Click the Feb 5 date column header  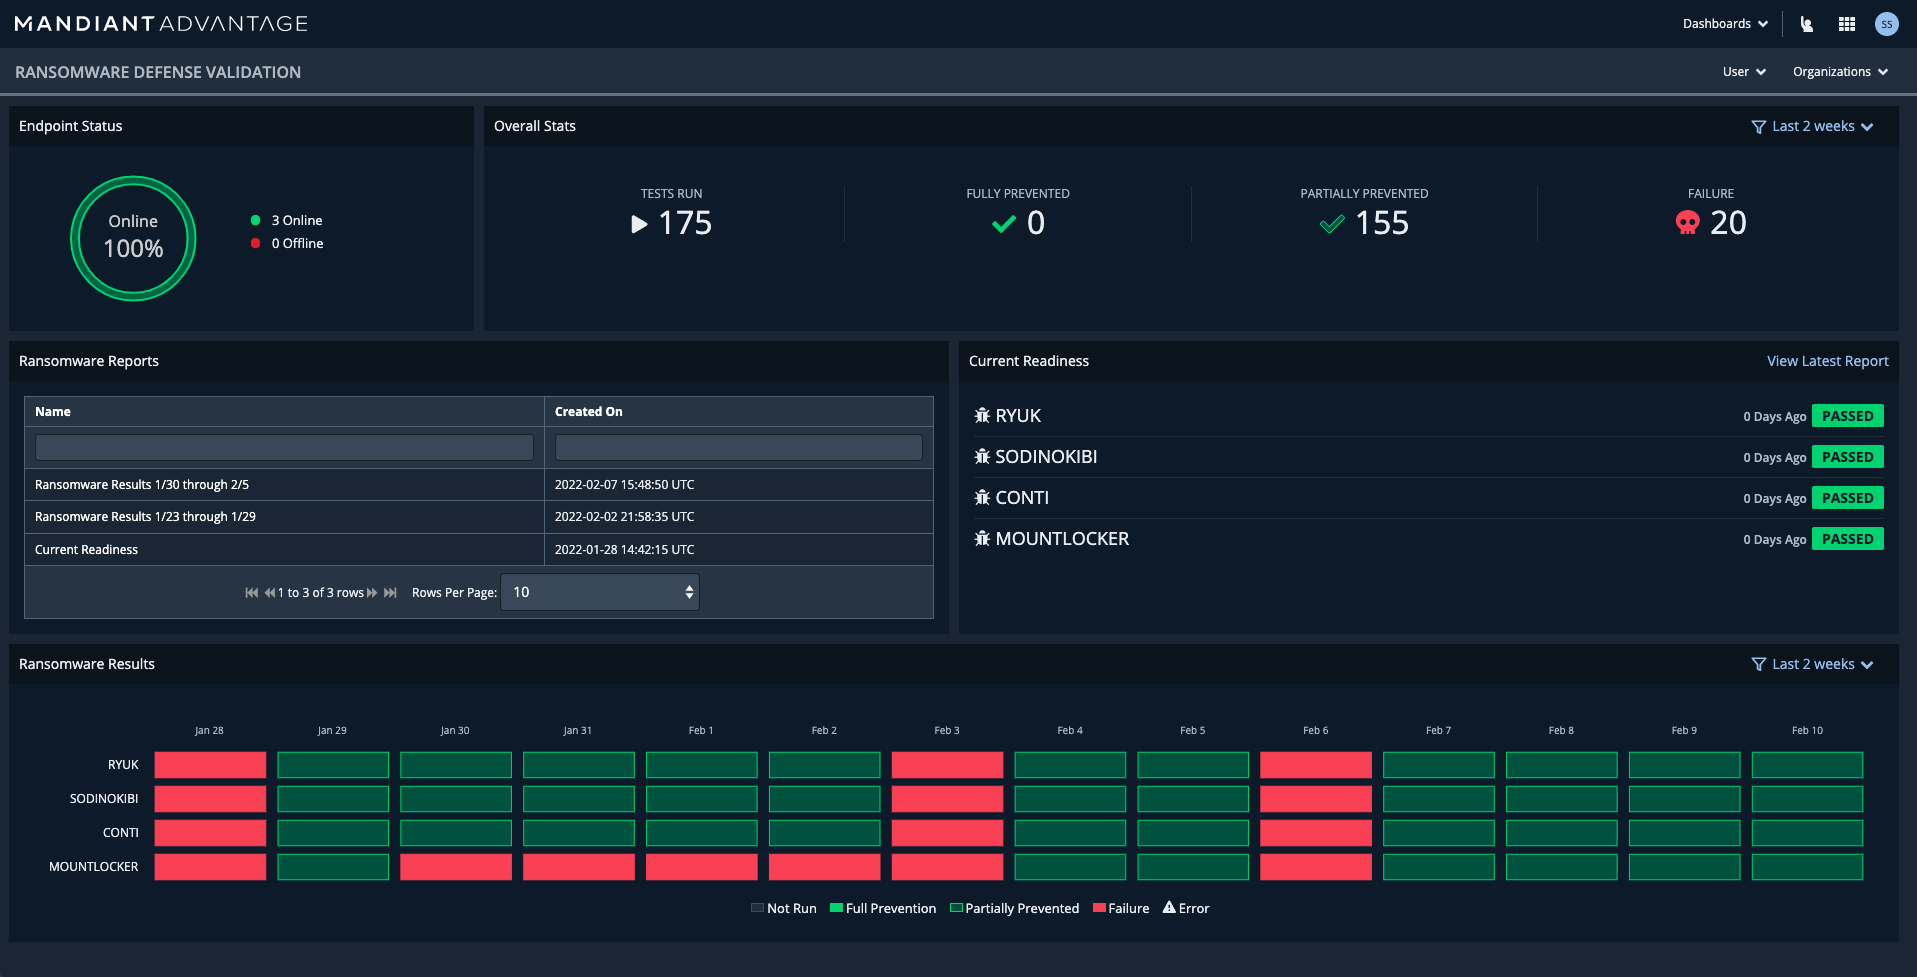1192,731
